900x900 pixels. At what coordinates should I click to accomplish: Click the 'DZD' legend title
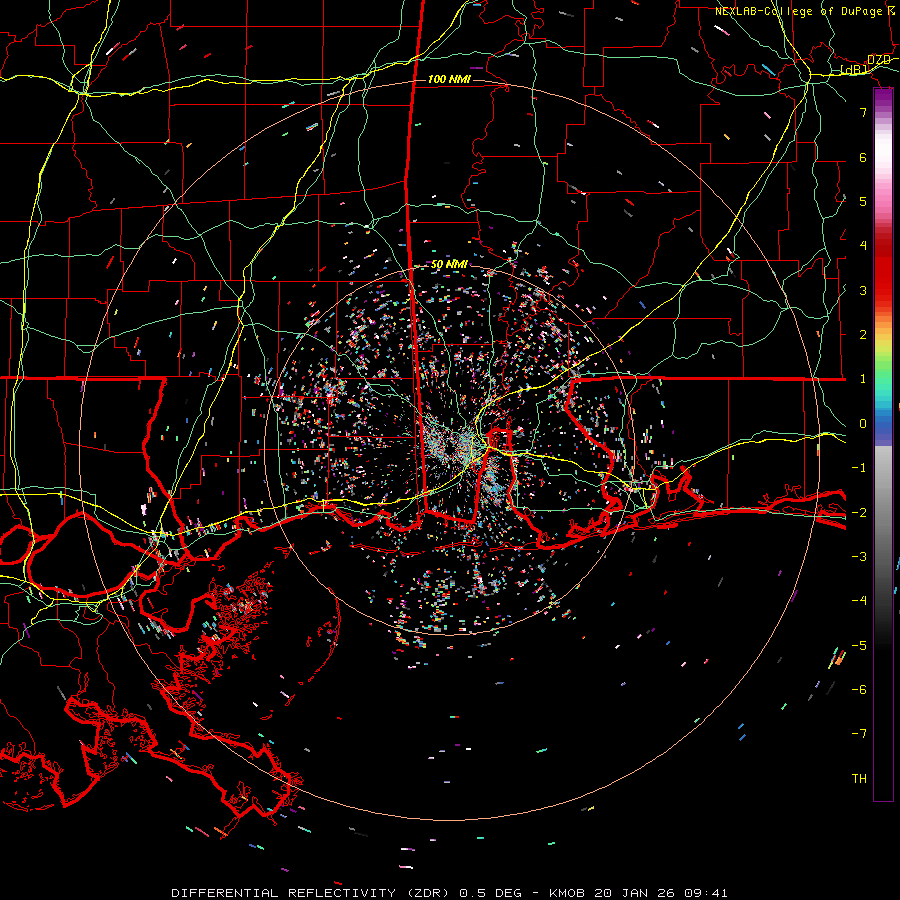tap(879, 60)
